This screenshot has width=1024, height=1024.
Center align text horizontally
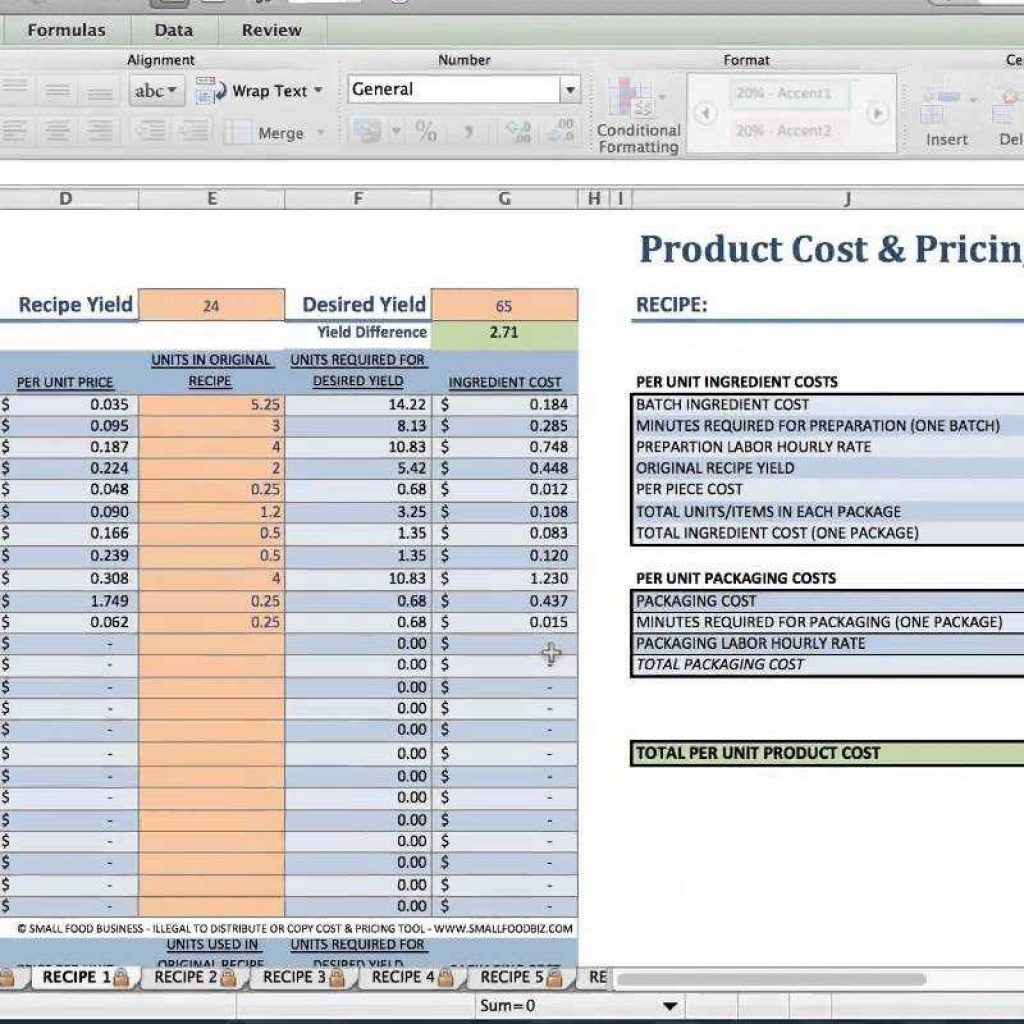pos(58,131)
